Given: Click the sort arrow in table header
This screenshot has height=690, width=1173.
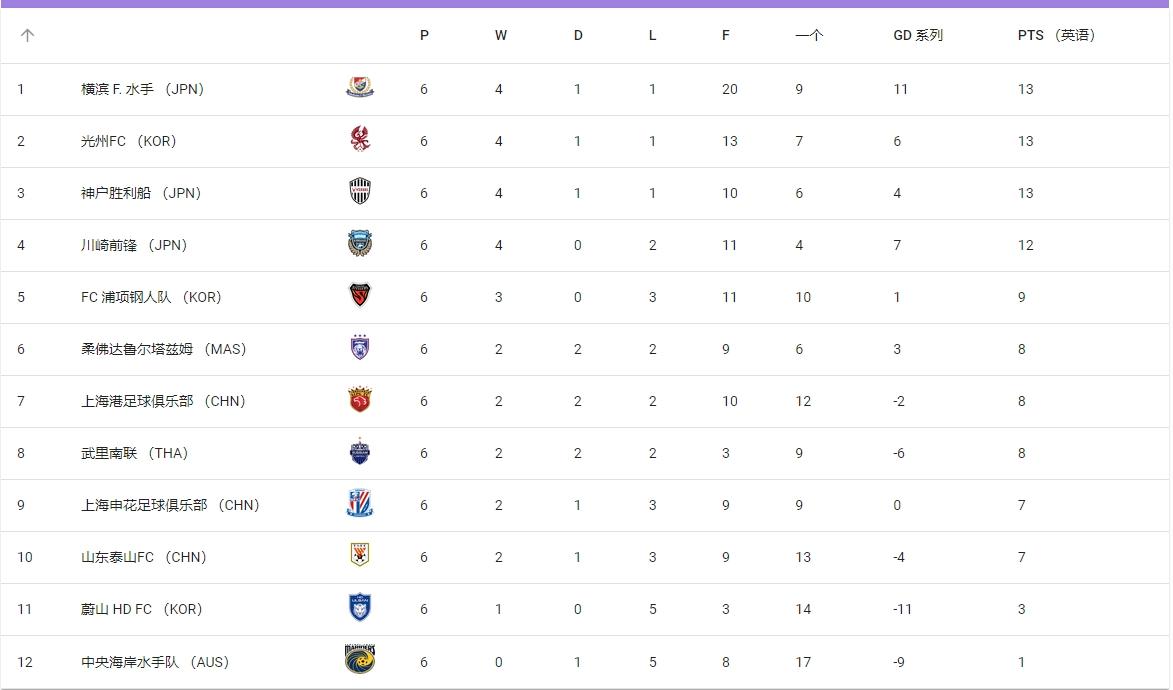Looking at the screenshot, I should coord(27,35).
